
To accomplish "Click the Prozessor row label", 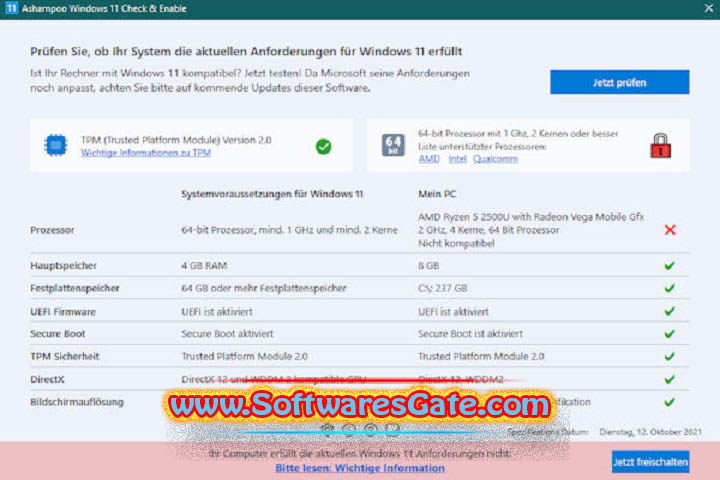I will [x=52, y=230].
